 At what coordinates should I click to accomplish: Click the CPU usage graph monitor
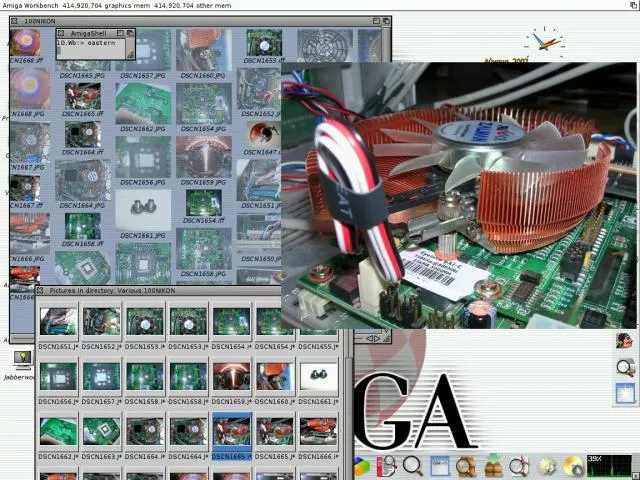(x=609, y=465)
